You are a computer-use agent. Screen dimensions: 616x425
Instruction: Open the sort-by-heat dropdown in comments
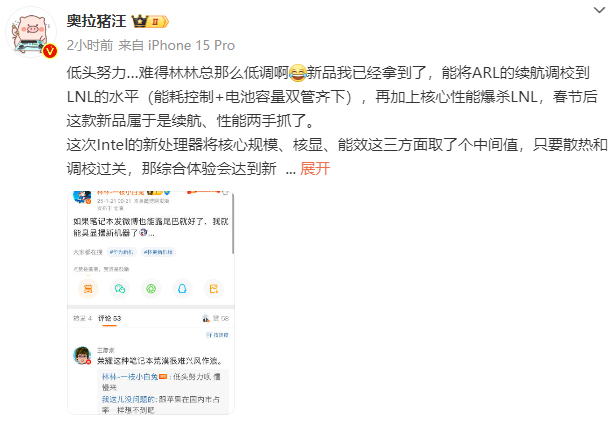217,335
